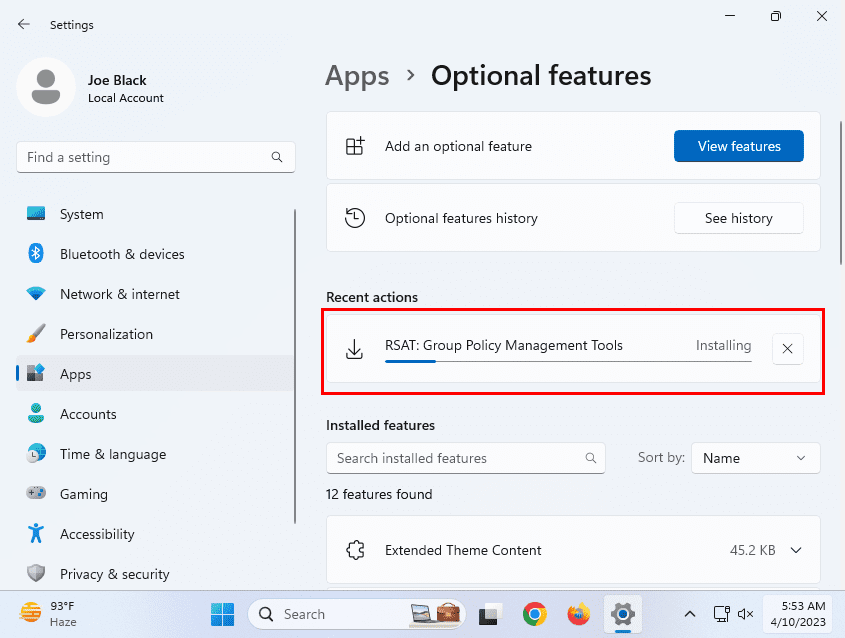Open Accounts settings
This screenshot has width=845, height=638.
pyautogui.click(x=155, y=414)
